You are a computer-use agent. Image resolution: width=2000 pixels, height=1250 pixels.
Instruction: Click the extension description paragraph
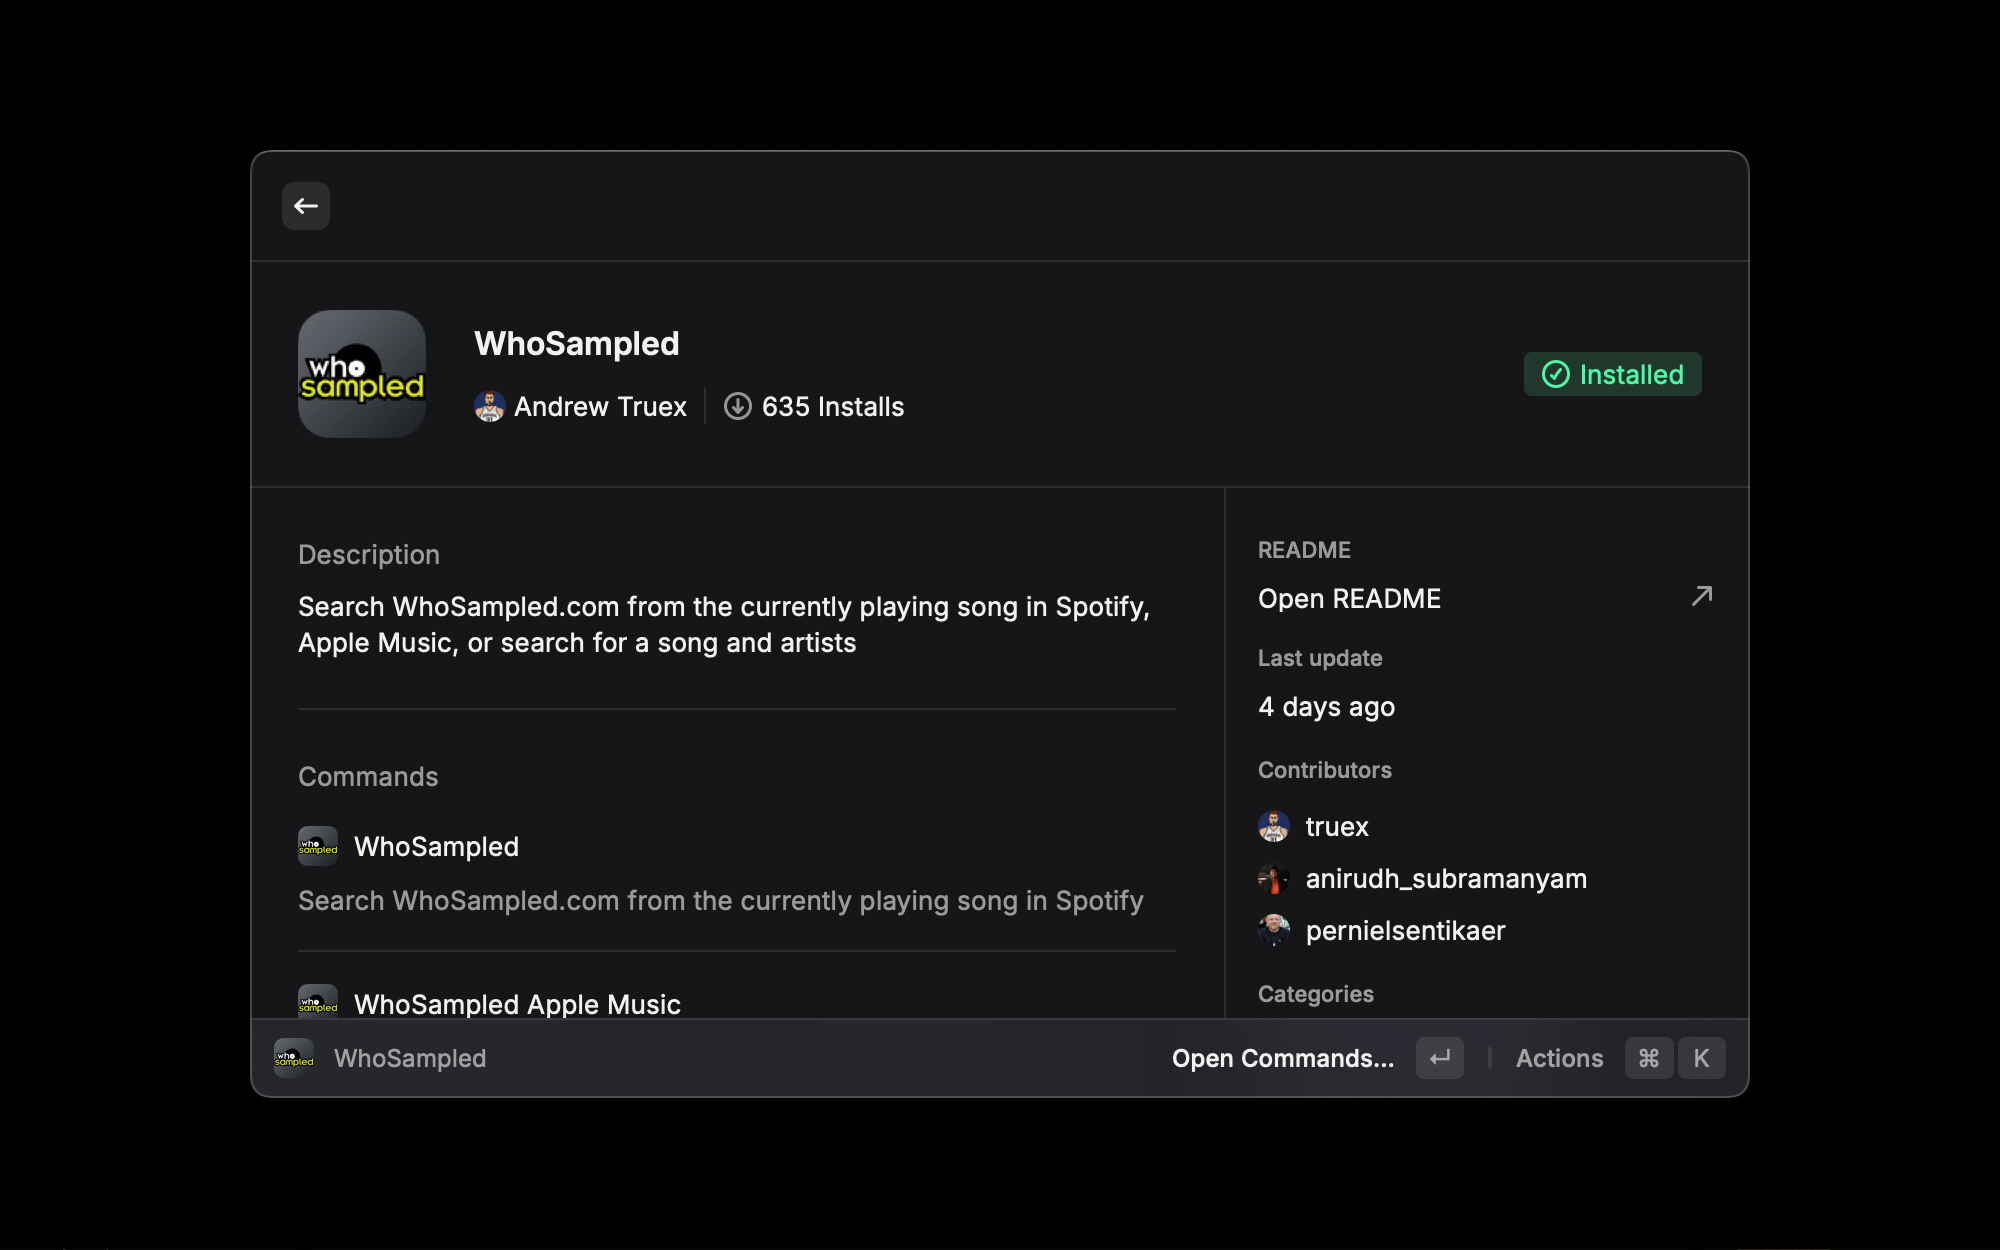[724, 625]
